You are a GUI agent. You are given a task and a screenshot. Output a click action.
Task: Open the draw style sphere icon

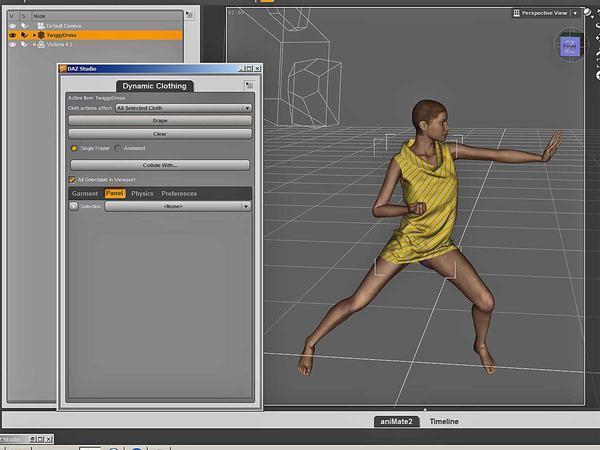pyautogui.click(x=588, y=13)
